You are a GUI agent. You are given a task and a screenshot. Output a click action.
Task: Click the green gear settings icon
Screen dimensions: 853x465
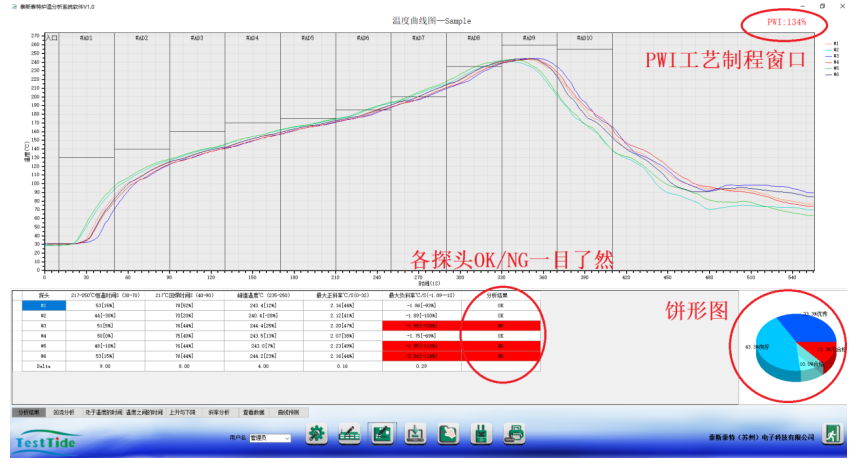[x=317, y=434]
